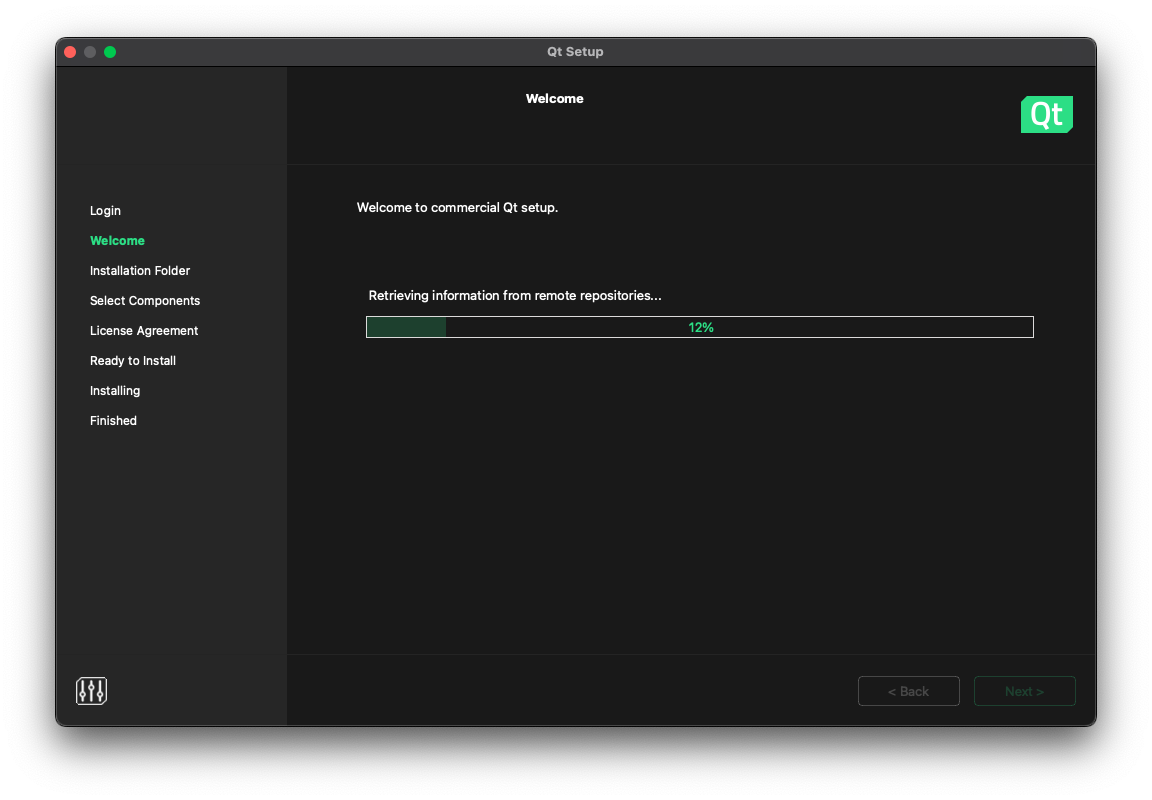The image size is (1152, 800).
Task: Open the Select Components step
Action: pyautogui.click(x=145, y=301)
